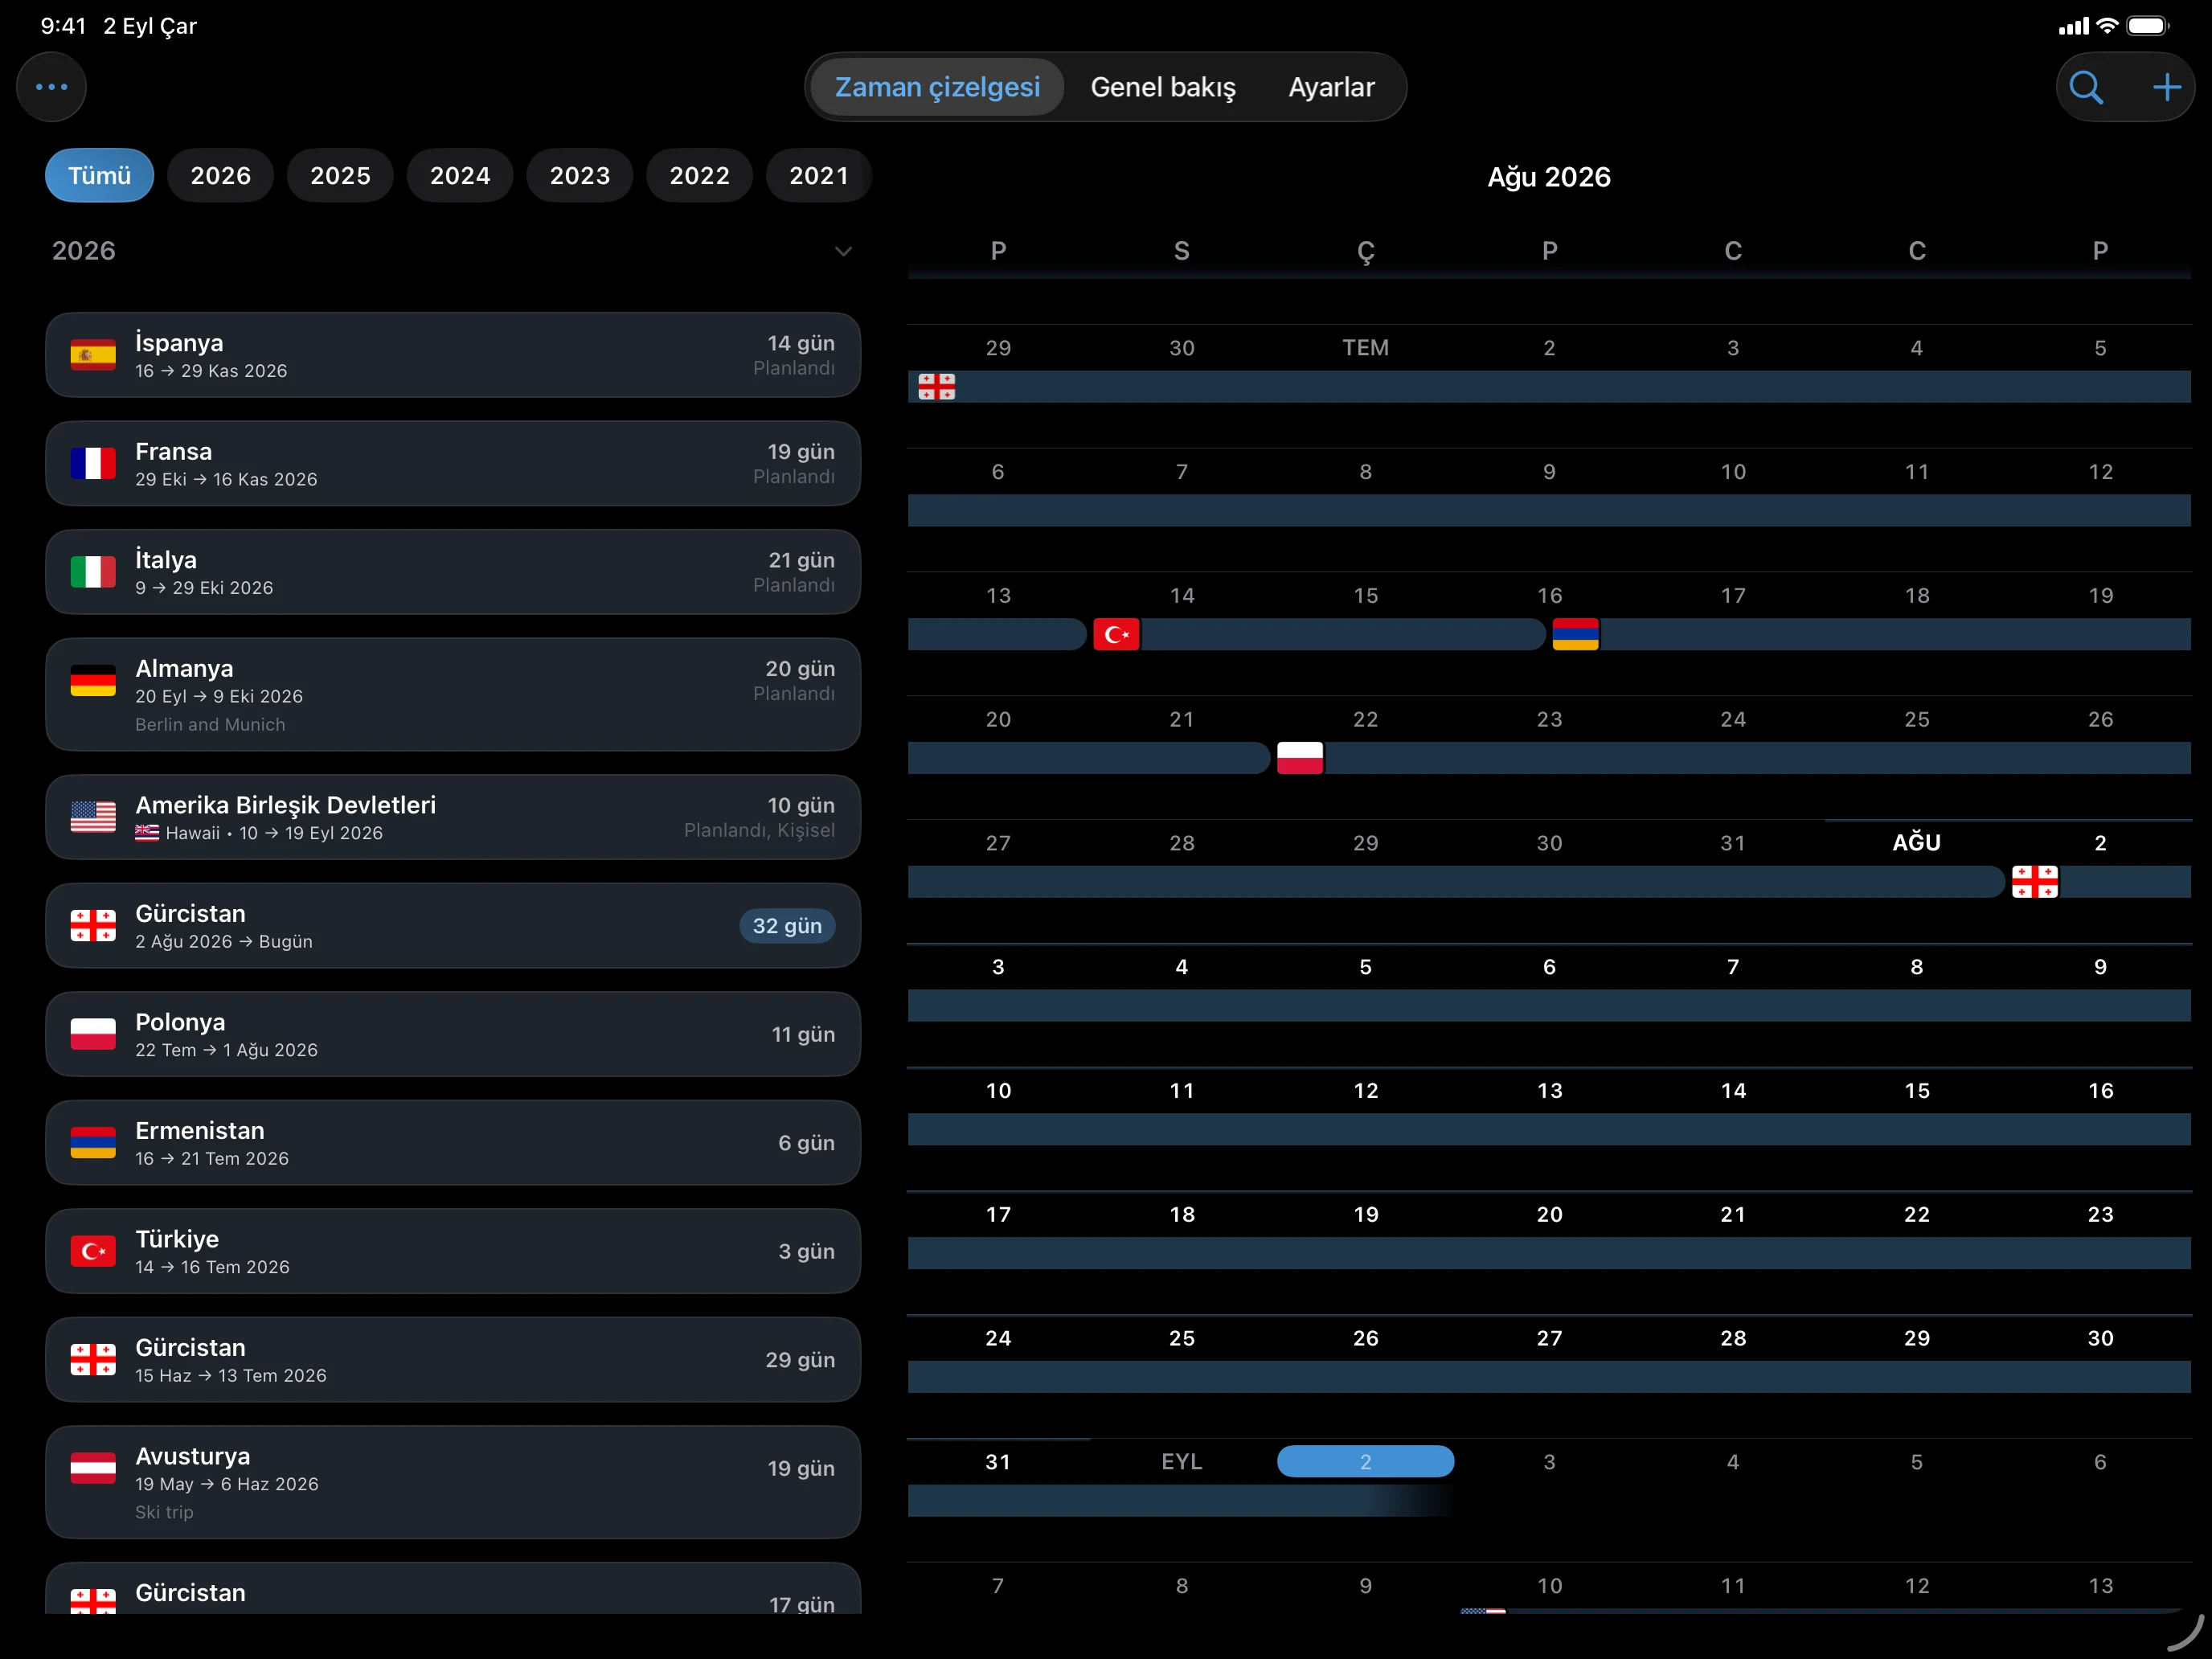Open the Fransa trip card
This screenshot has height=1659, width=2212.
(x=453, y=464)
